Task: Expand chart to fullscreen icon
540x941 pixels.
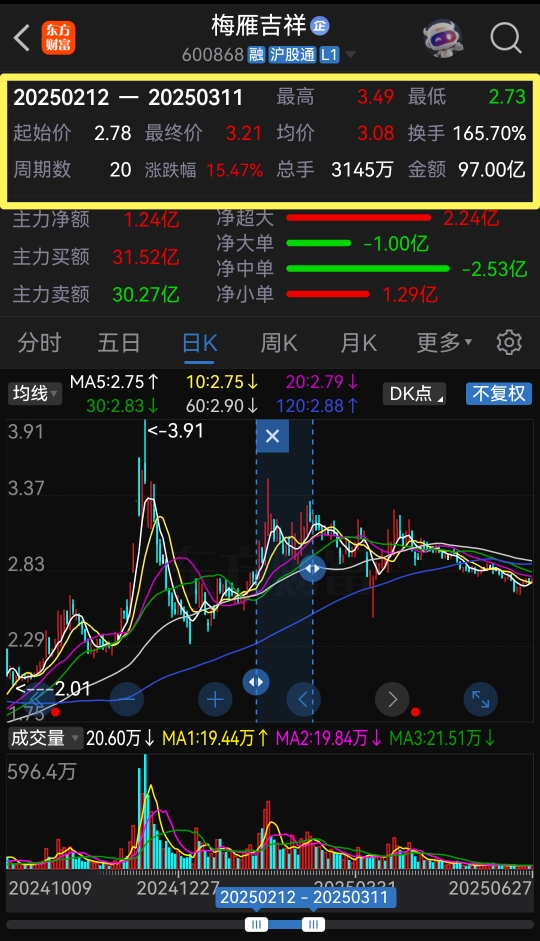Action: [481, 699]
